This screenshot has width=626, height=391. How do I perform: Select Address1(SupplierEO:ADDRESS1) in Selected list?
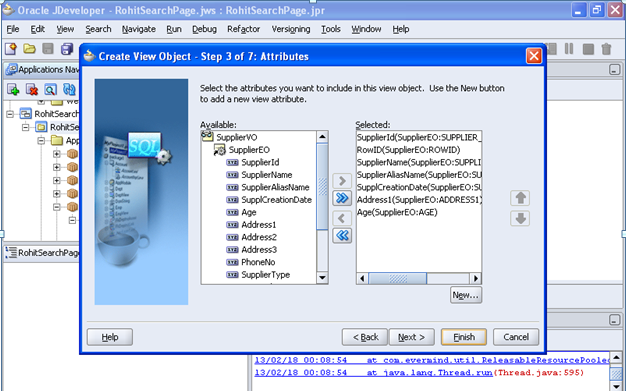[x=419, y=200]
